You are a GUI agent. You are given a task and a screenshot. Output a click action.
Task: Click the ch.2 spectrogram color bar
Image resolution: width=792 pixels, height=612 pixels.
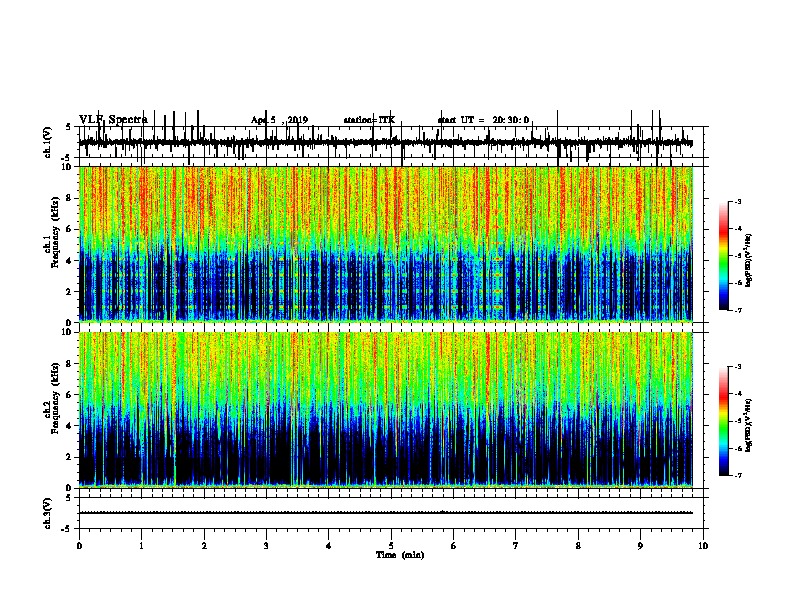[723, 421]
